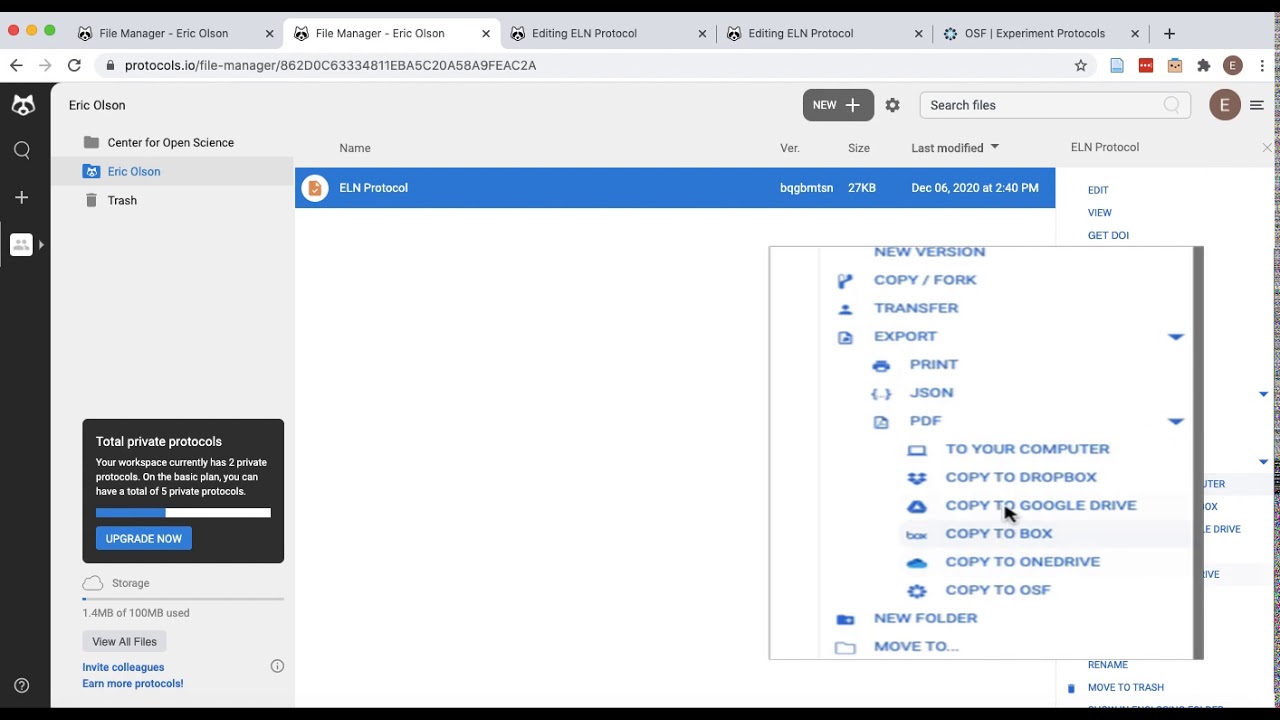The width and height of the screenshot is (1280, 720).
Task: Close the OSF | Experiment Protocols tab
Action: (1135, 33)
